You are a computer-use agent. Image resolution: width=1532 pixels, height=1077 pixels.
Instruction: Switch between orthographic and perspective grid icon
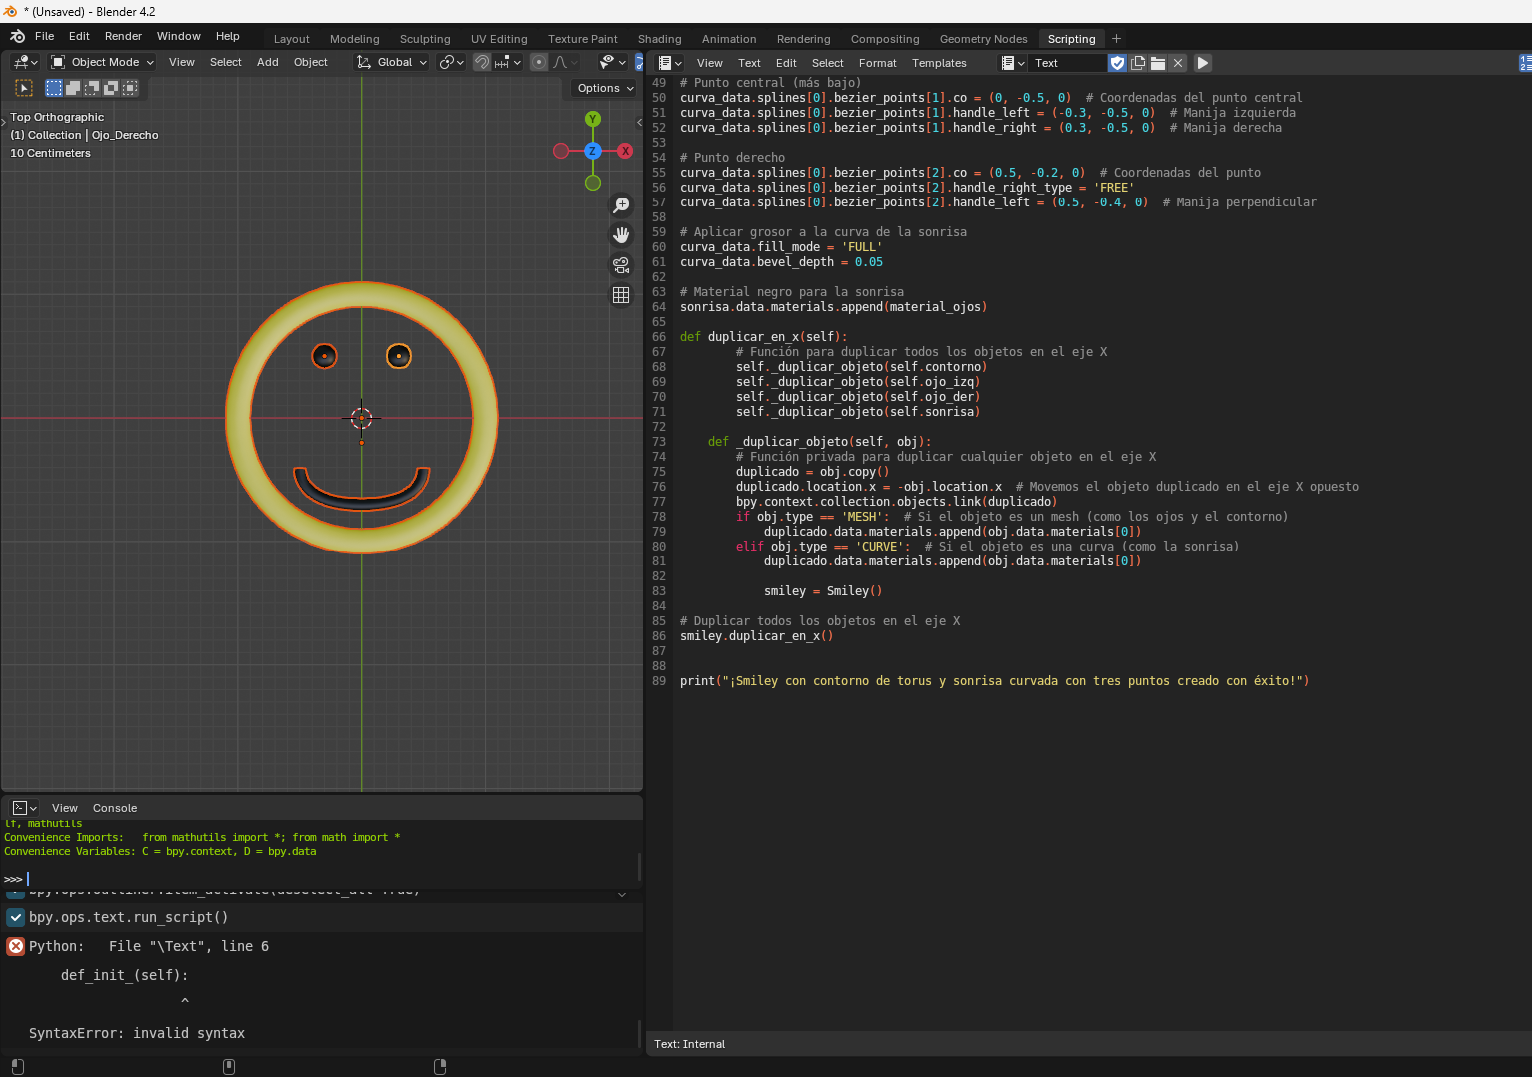621,295
